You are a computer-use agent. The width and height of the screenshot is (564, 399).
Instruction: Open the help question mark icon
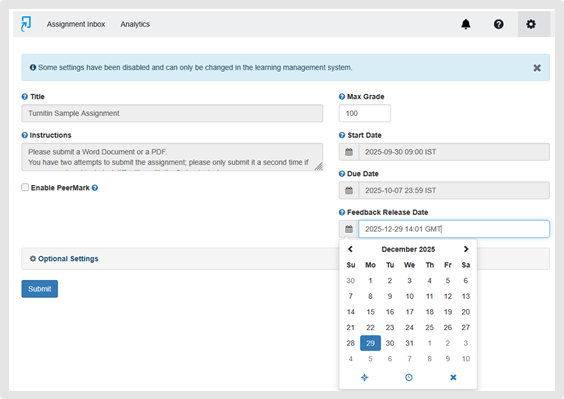coord(499,24)
